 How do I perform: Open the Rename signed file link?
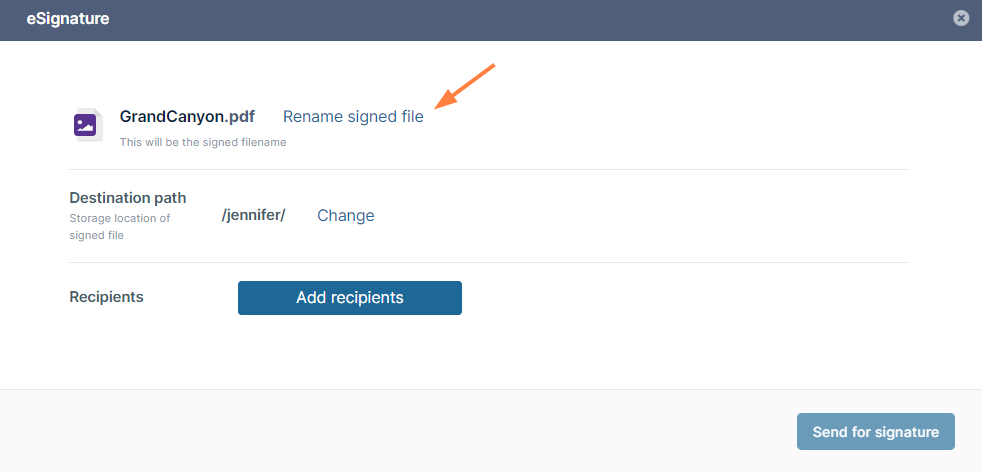pyautogui.click(x=353, y=116)
